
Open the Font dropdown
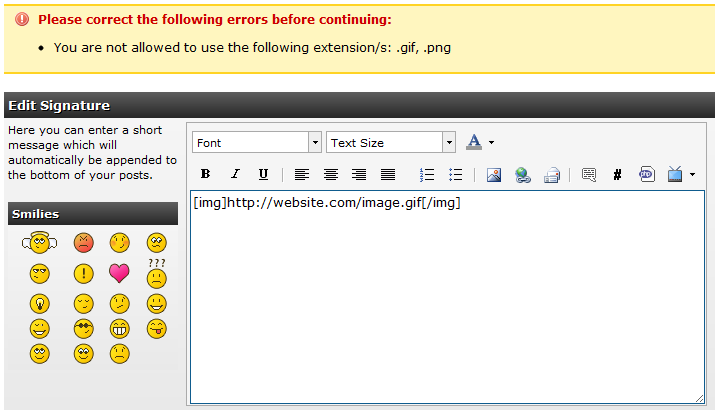(257, 142)
